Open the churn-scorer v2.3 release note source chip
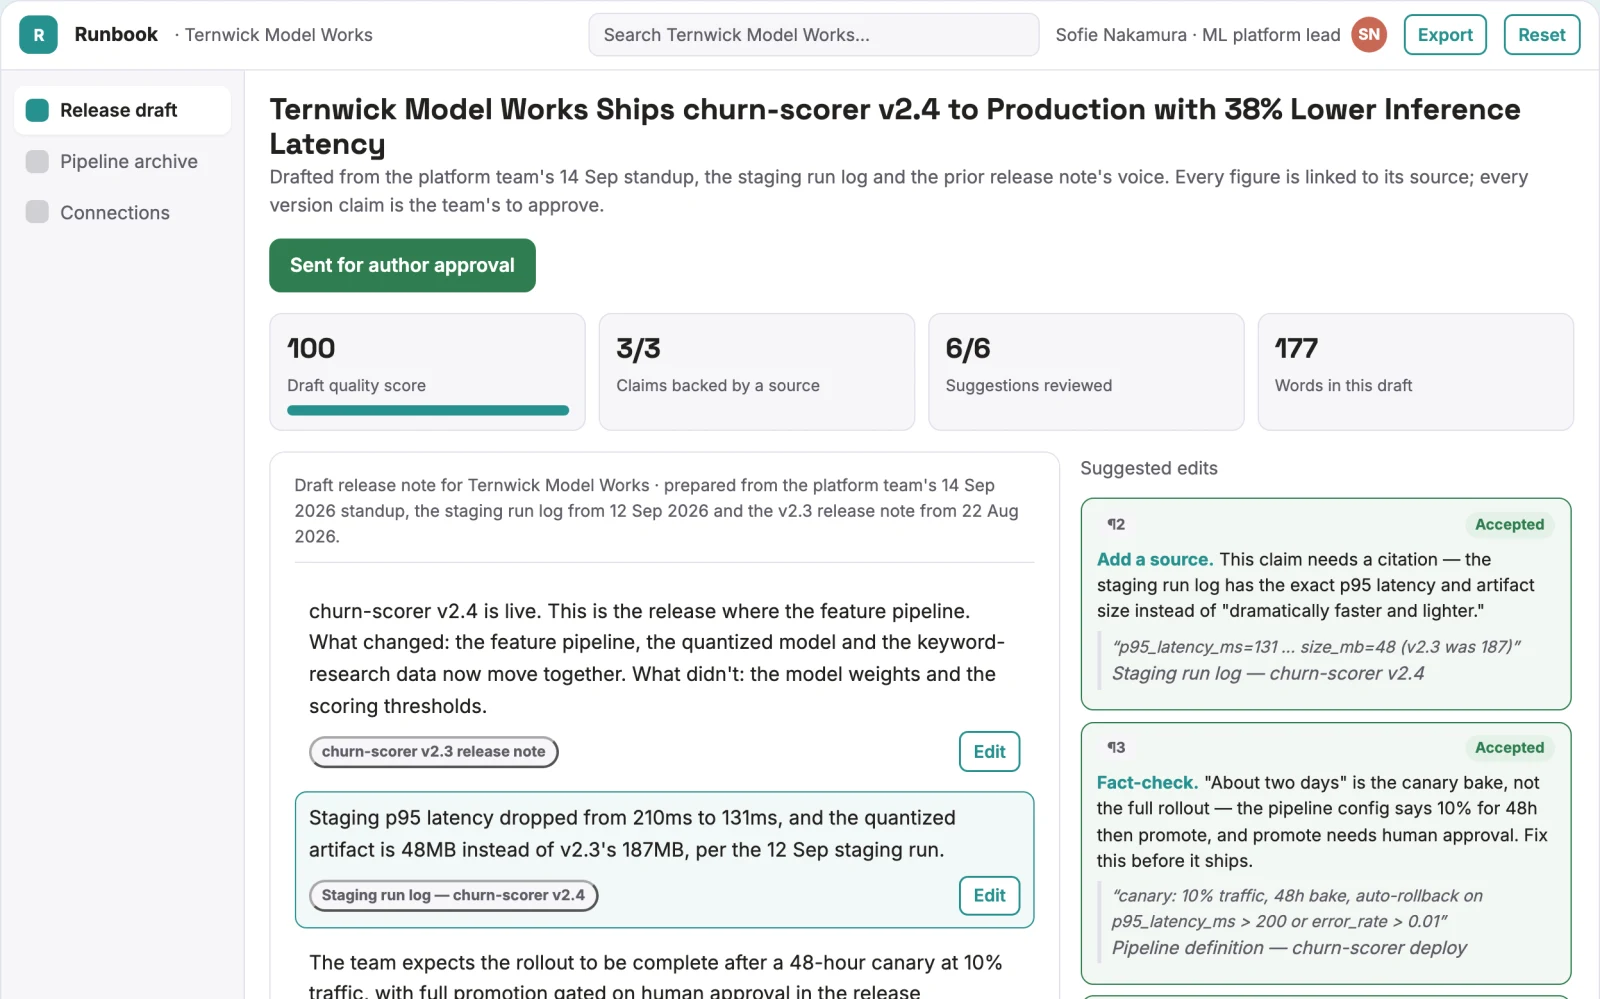The image size is (1600, 999). (434, 752)
